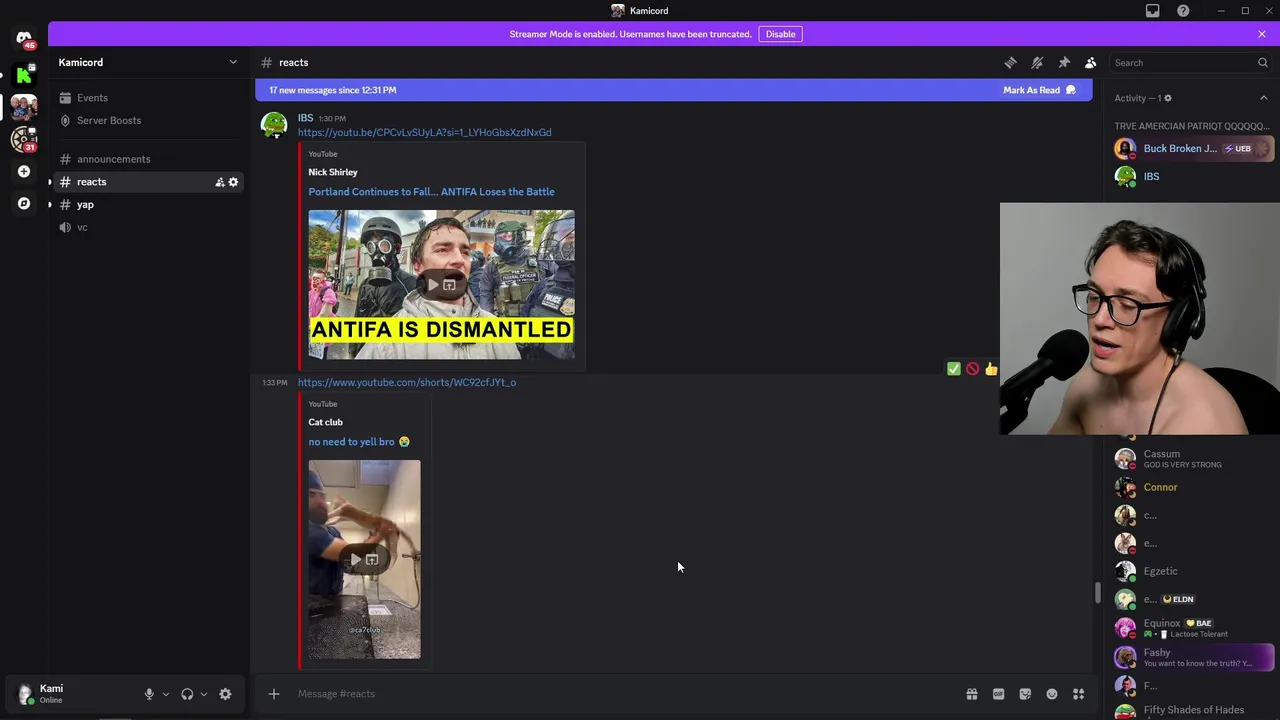This screenshot has width=1280, height=720.
Task: Open Discover servers compass icon
Action: tap(24, 203)
